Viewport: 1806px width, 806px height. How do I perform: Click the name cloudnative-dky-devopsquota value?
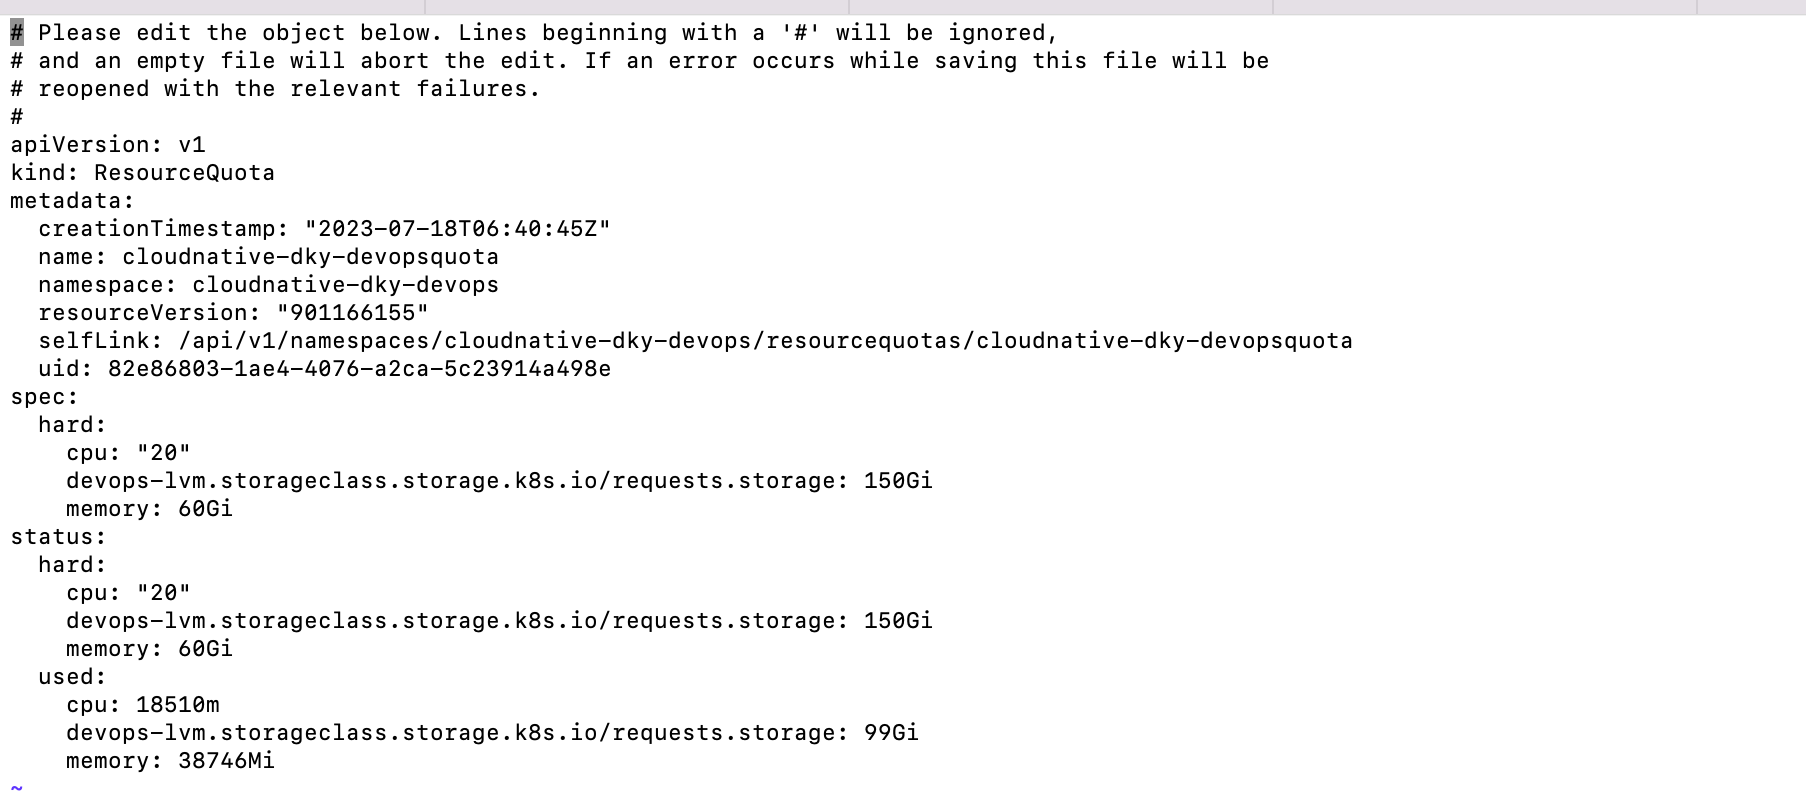point(310,257)
